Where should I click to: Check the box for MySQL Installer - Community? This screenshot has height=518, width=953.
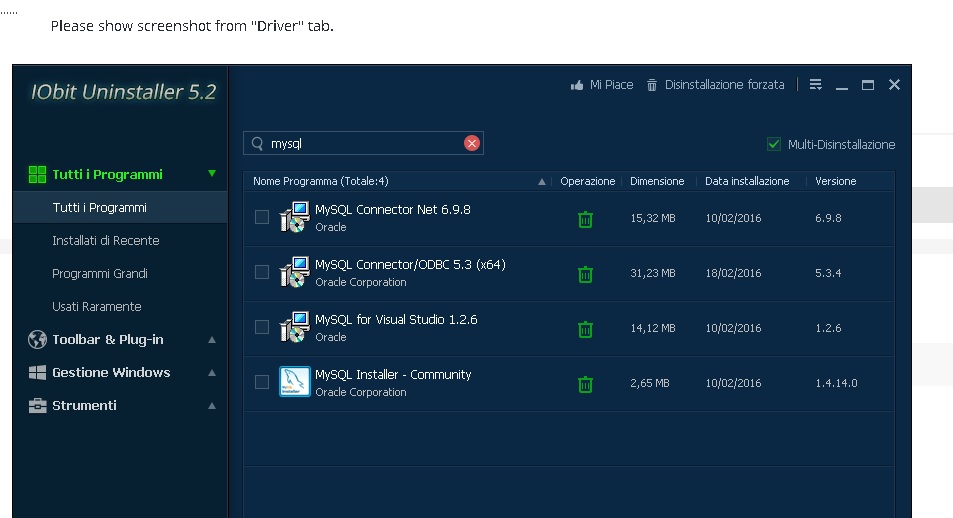point(262,382)
